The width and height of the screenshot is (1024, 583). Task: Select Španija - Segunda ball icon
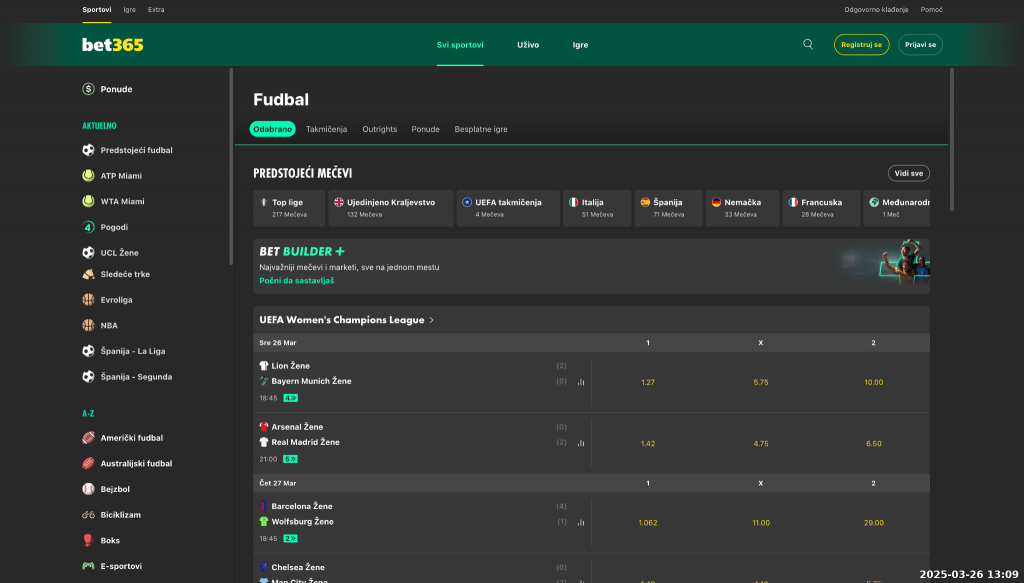[88, 377]
